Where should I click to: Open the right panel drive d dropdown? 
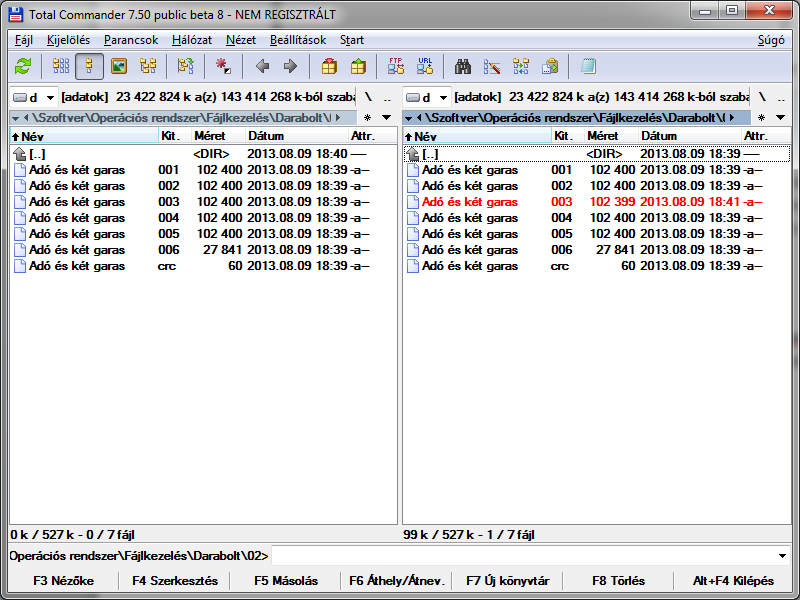(427, 97)
